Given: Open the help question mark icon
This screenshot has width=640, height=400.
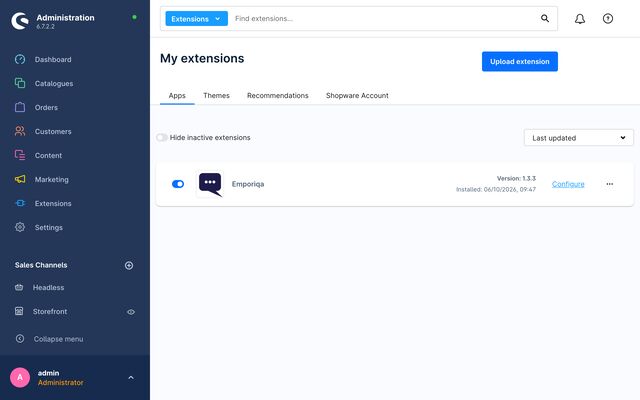Looking at the screenshot, I should 608,19.
